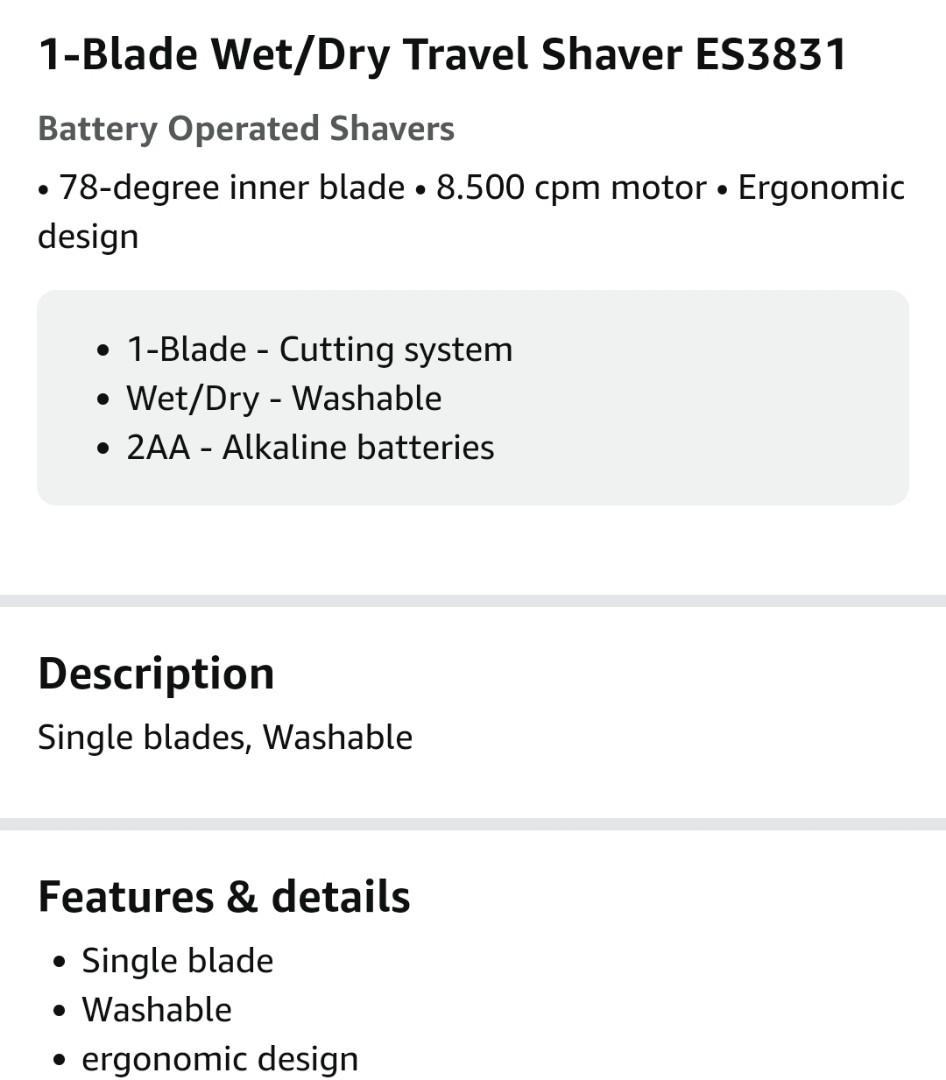Click the Single blade feature item

pos(177,961)
